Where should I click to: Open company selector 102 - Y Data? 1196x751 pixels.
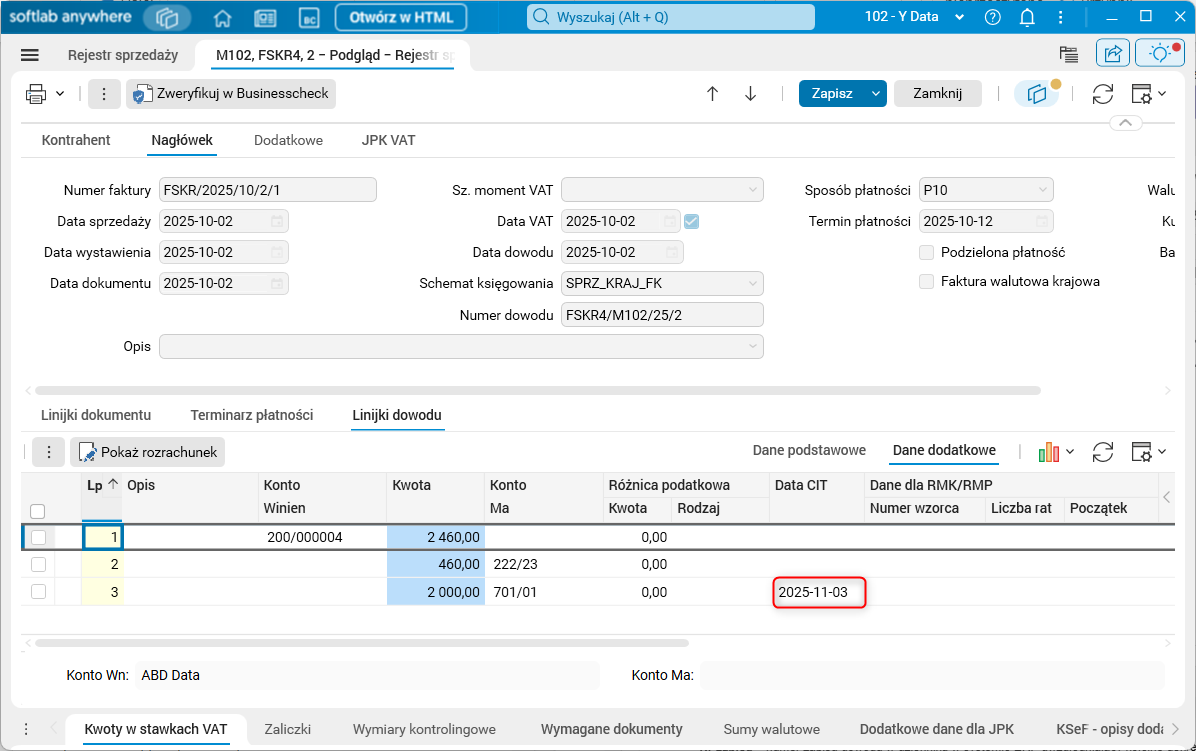point(914,17)
